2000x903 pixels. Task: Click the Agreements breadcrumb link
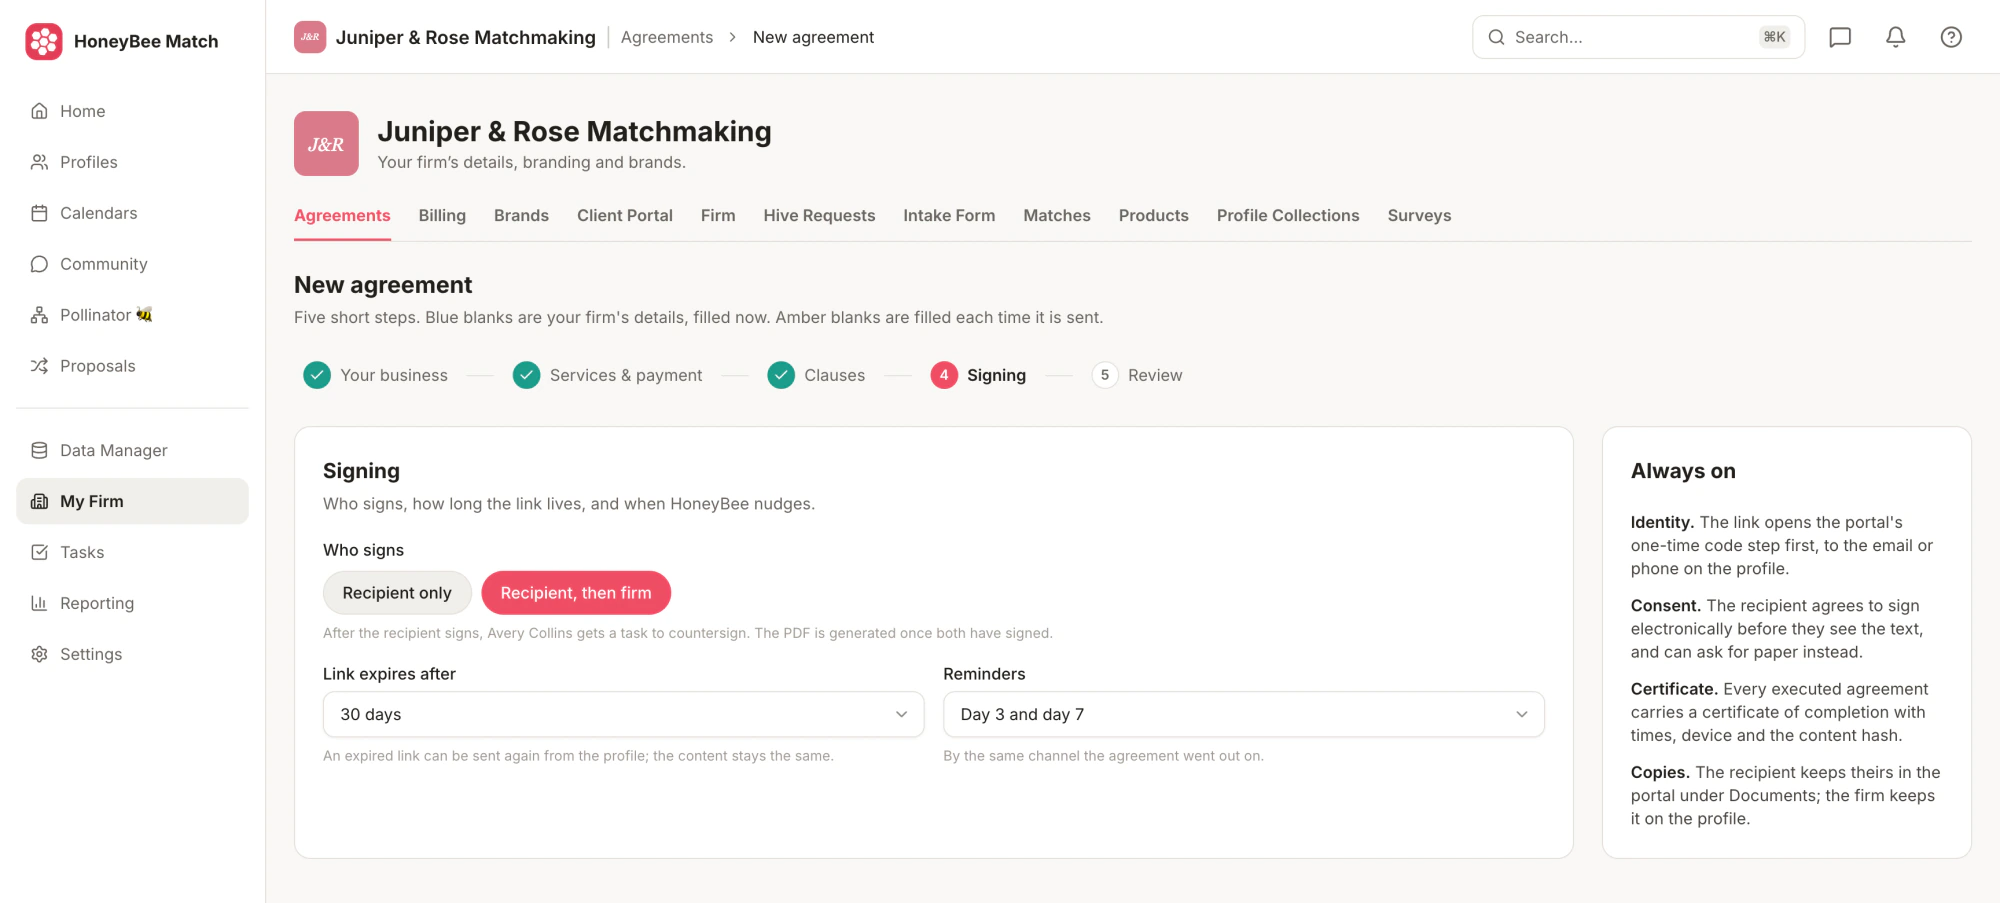667,37
